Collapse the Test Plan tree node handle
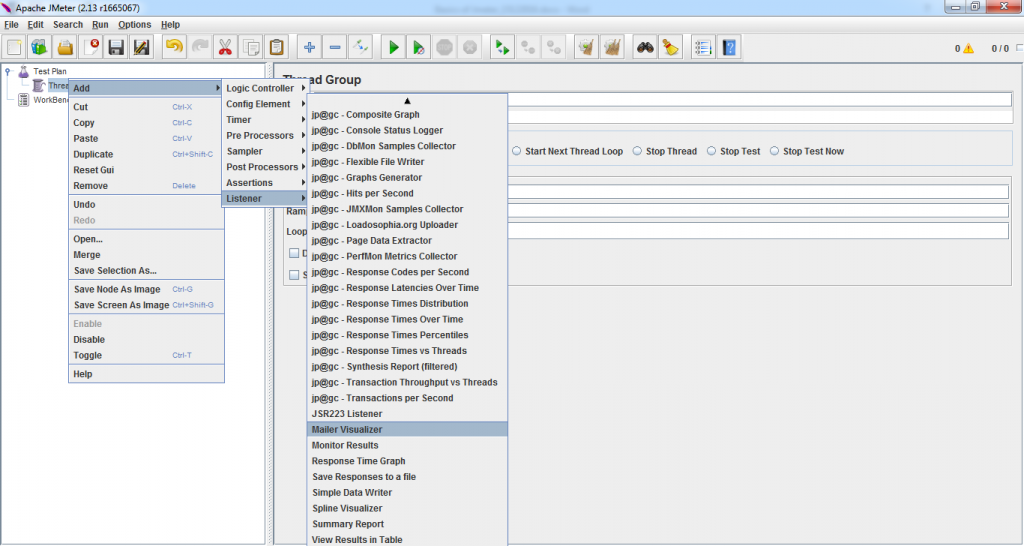Viewport: 1024px width, 546px height. (8, 71)
